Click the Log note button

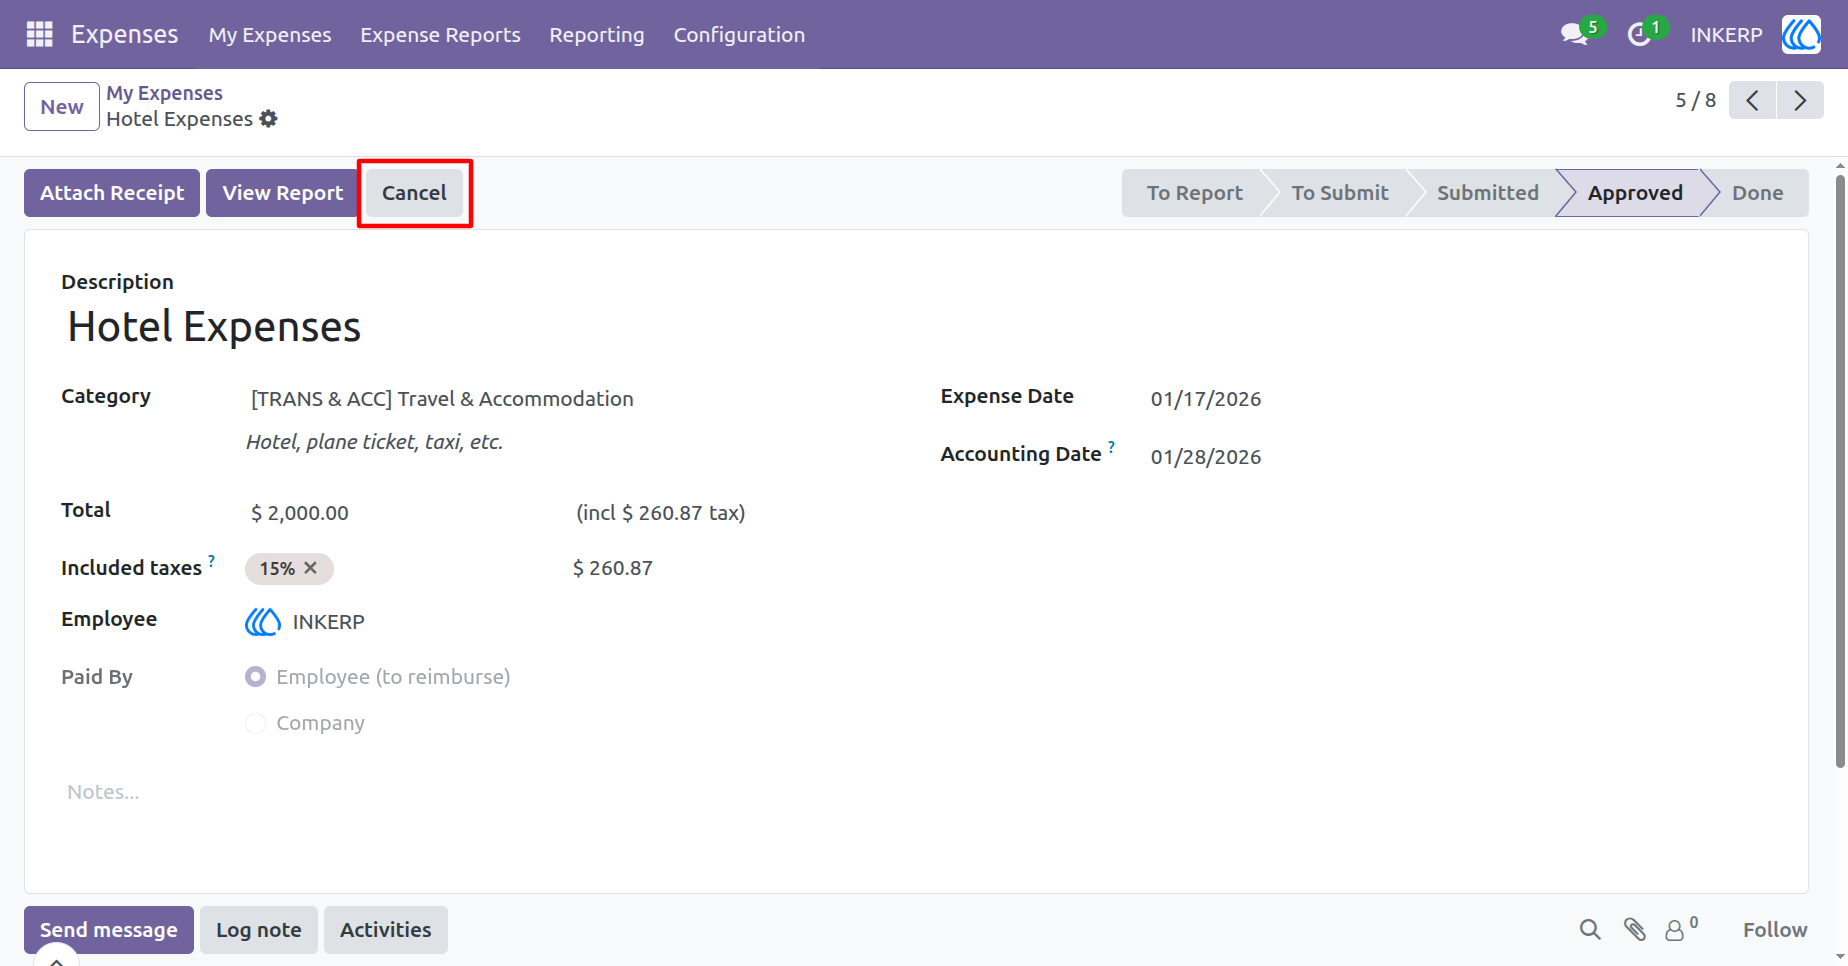point(259,930)
